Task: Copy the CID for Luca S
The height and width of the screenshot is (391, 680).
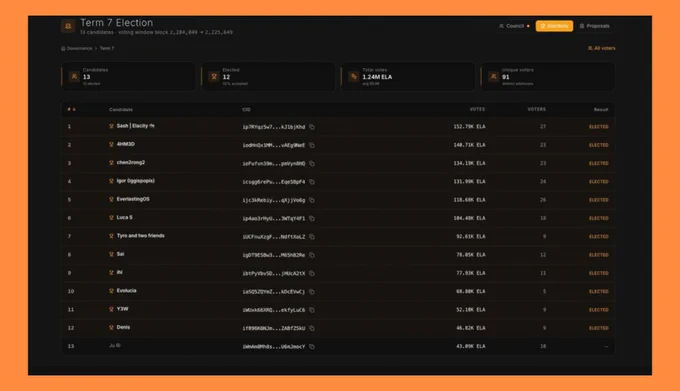Action: (312, 218)
